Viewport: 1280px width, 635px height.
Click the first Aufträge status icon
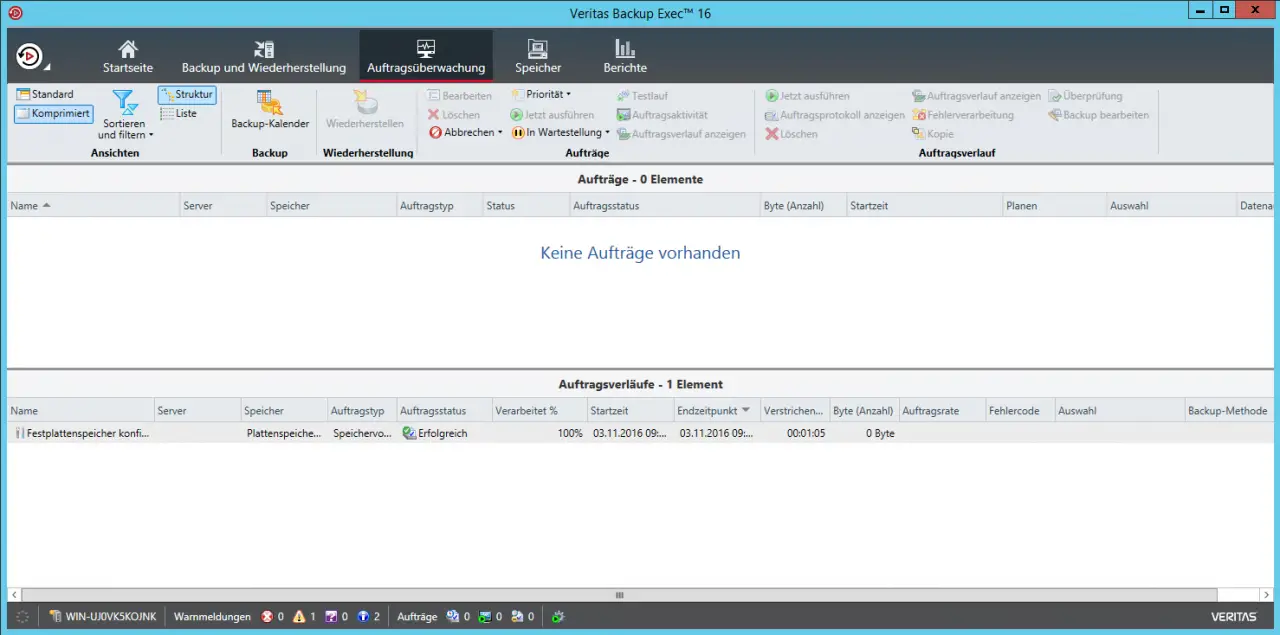click(453, 617)
